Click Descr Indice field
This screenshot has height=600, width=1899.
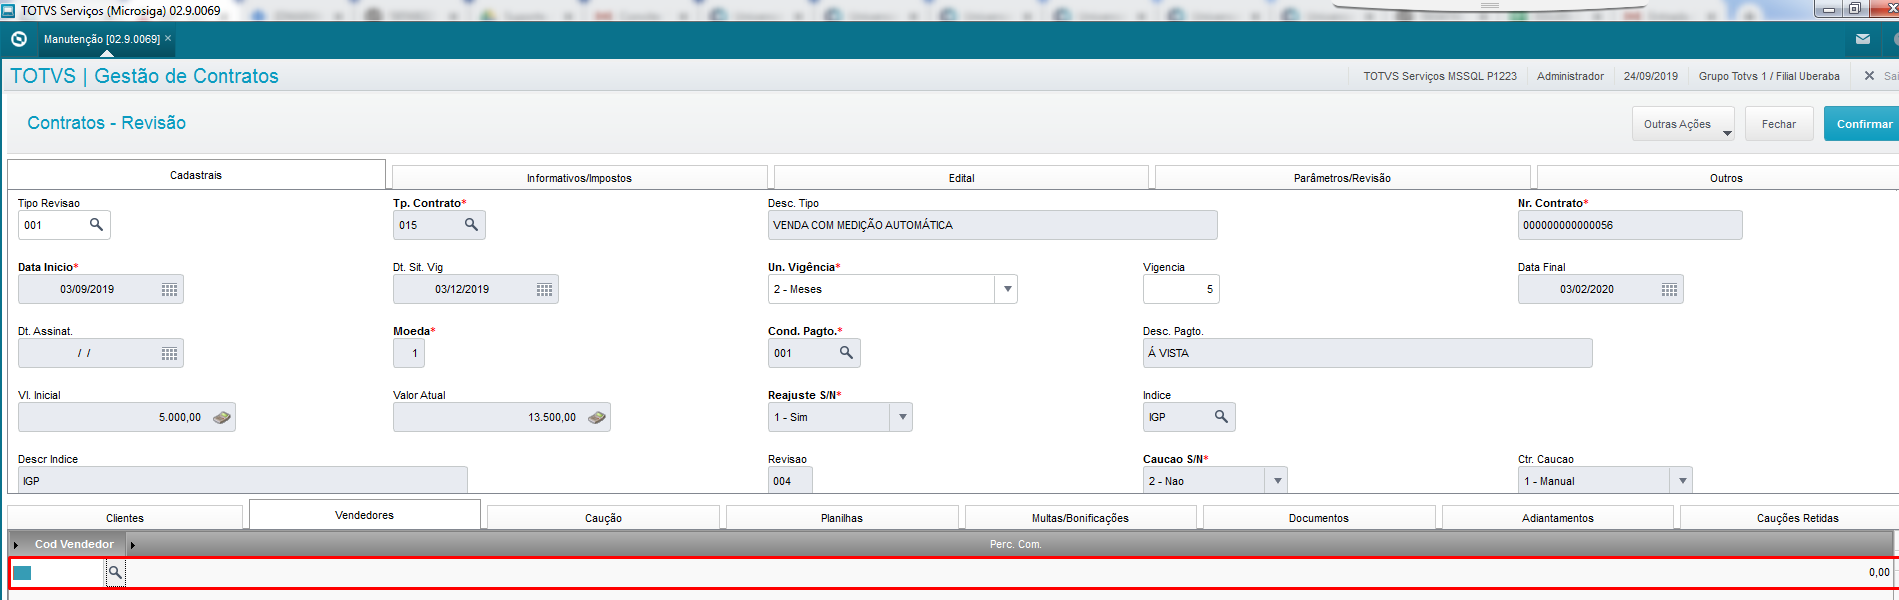coord(243,480)
